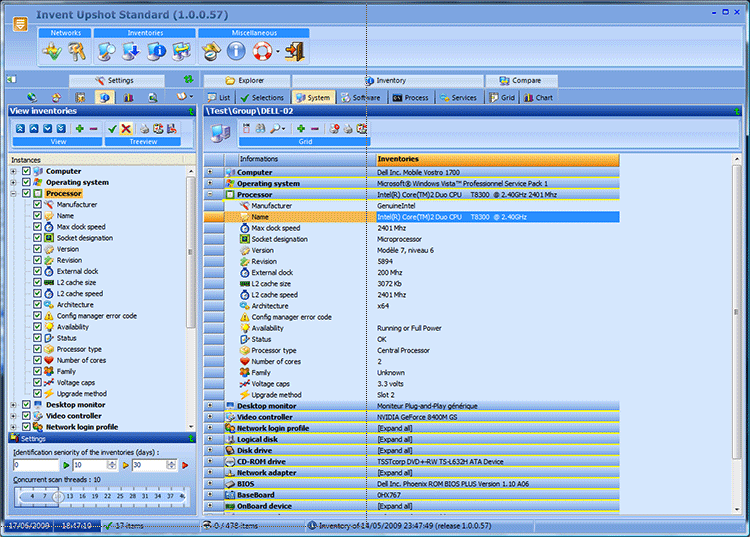Toggle the L2 cache size checkbox
Image resolution: width=750 pixels, height=537 pixels.
point(37,282)
